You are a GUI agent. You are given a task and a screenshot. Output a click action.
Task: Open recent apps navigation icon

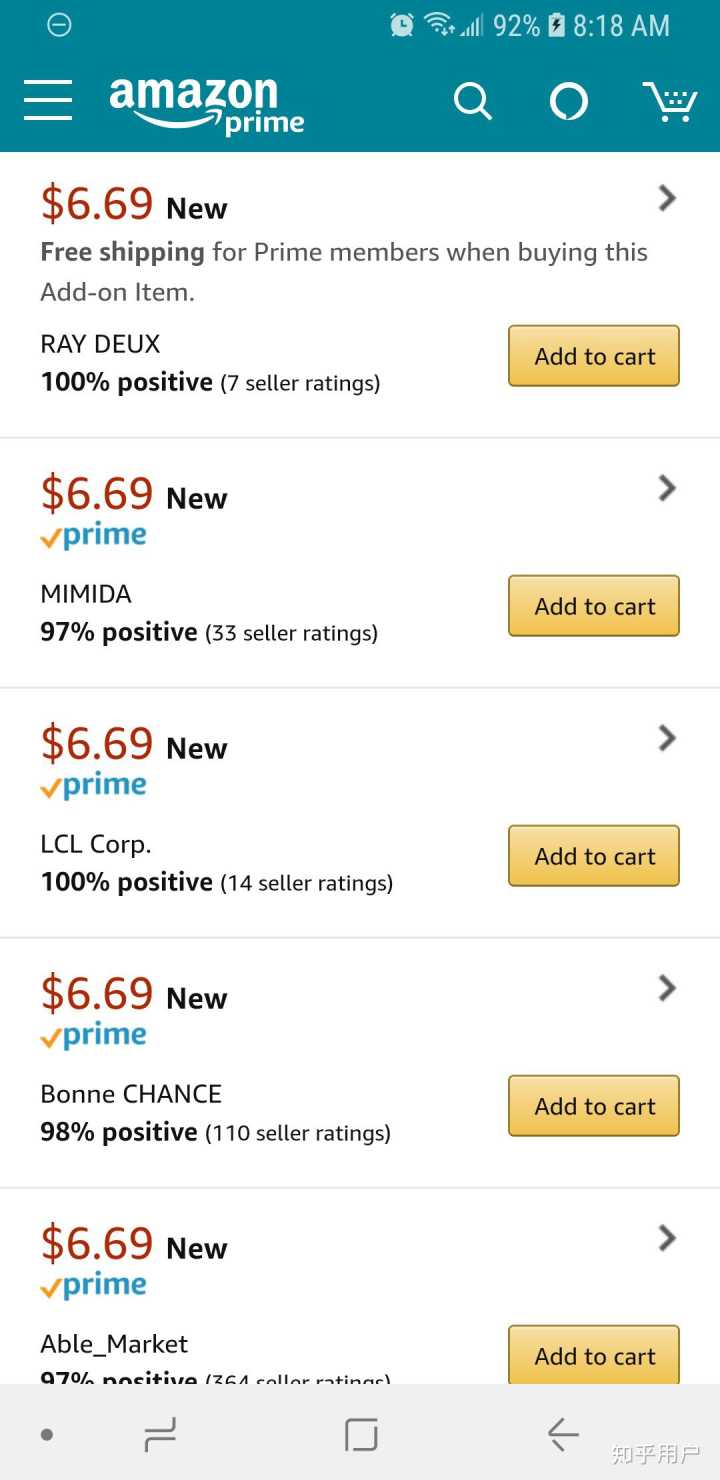[x=160, y=1435]
